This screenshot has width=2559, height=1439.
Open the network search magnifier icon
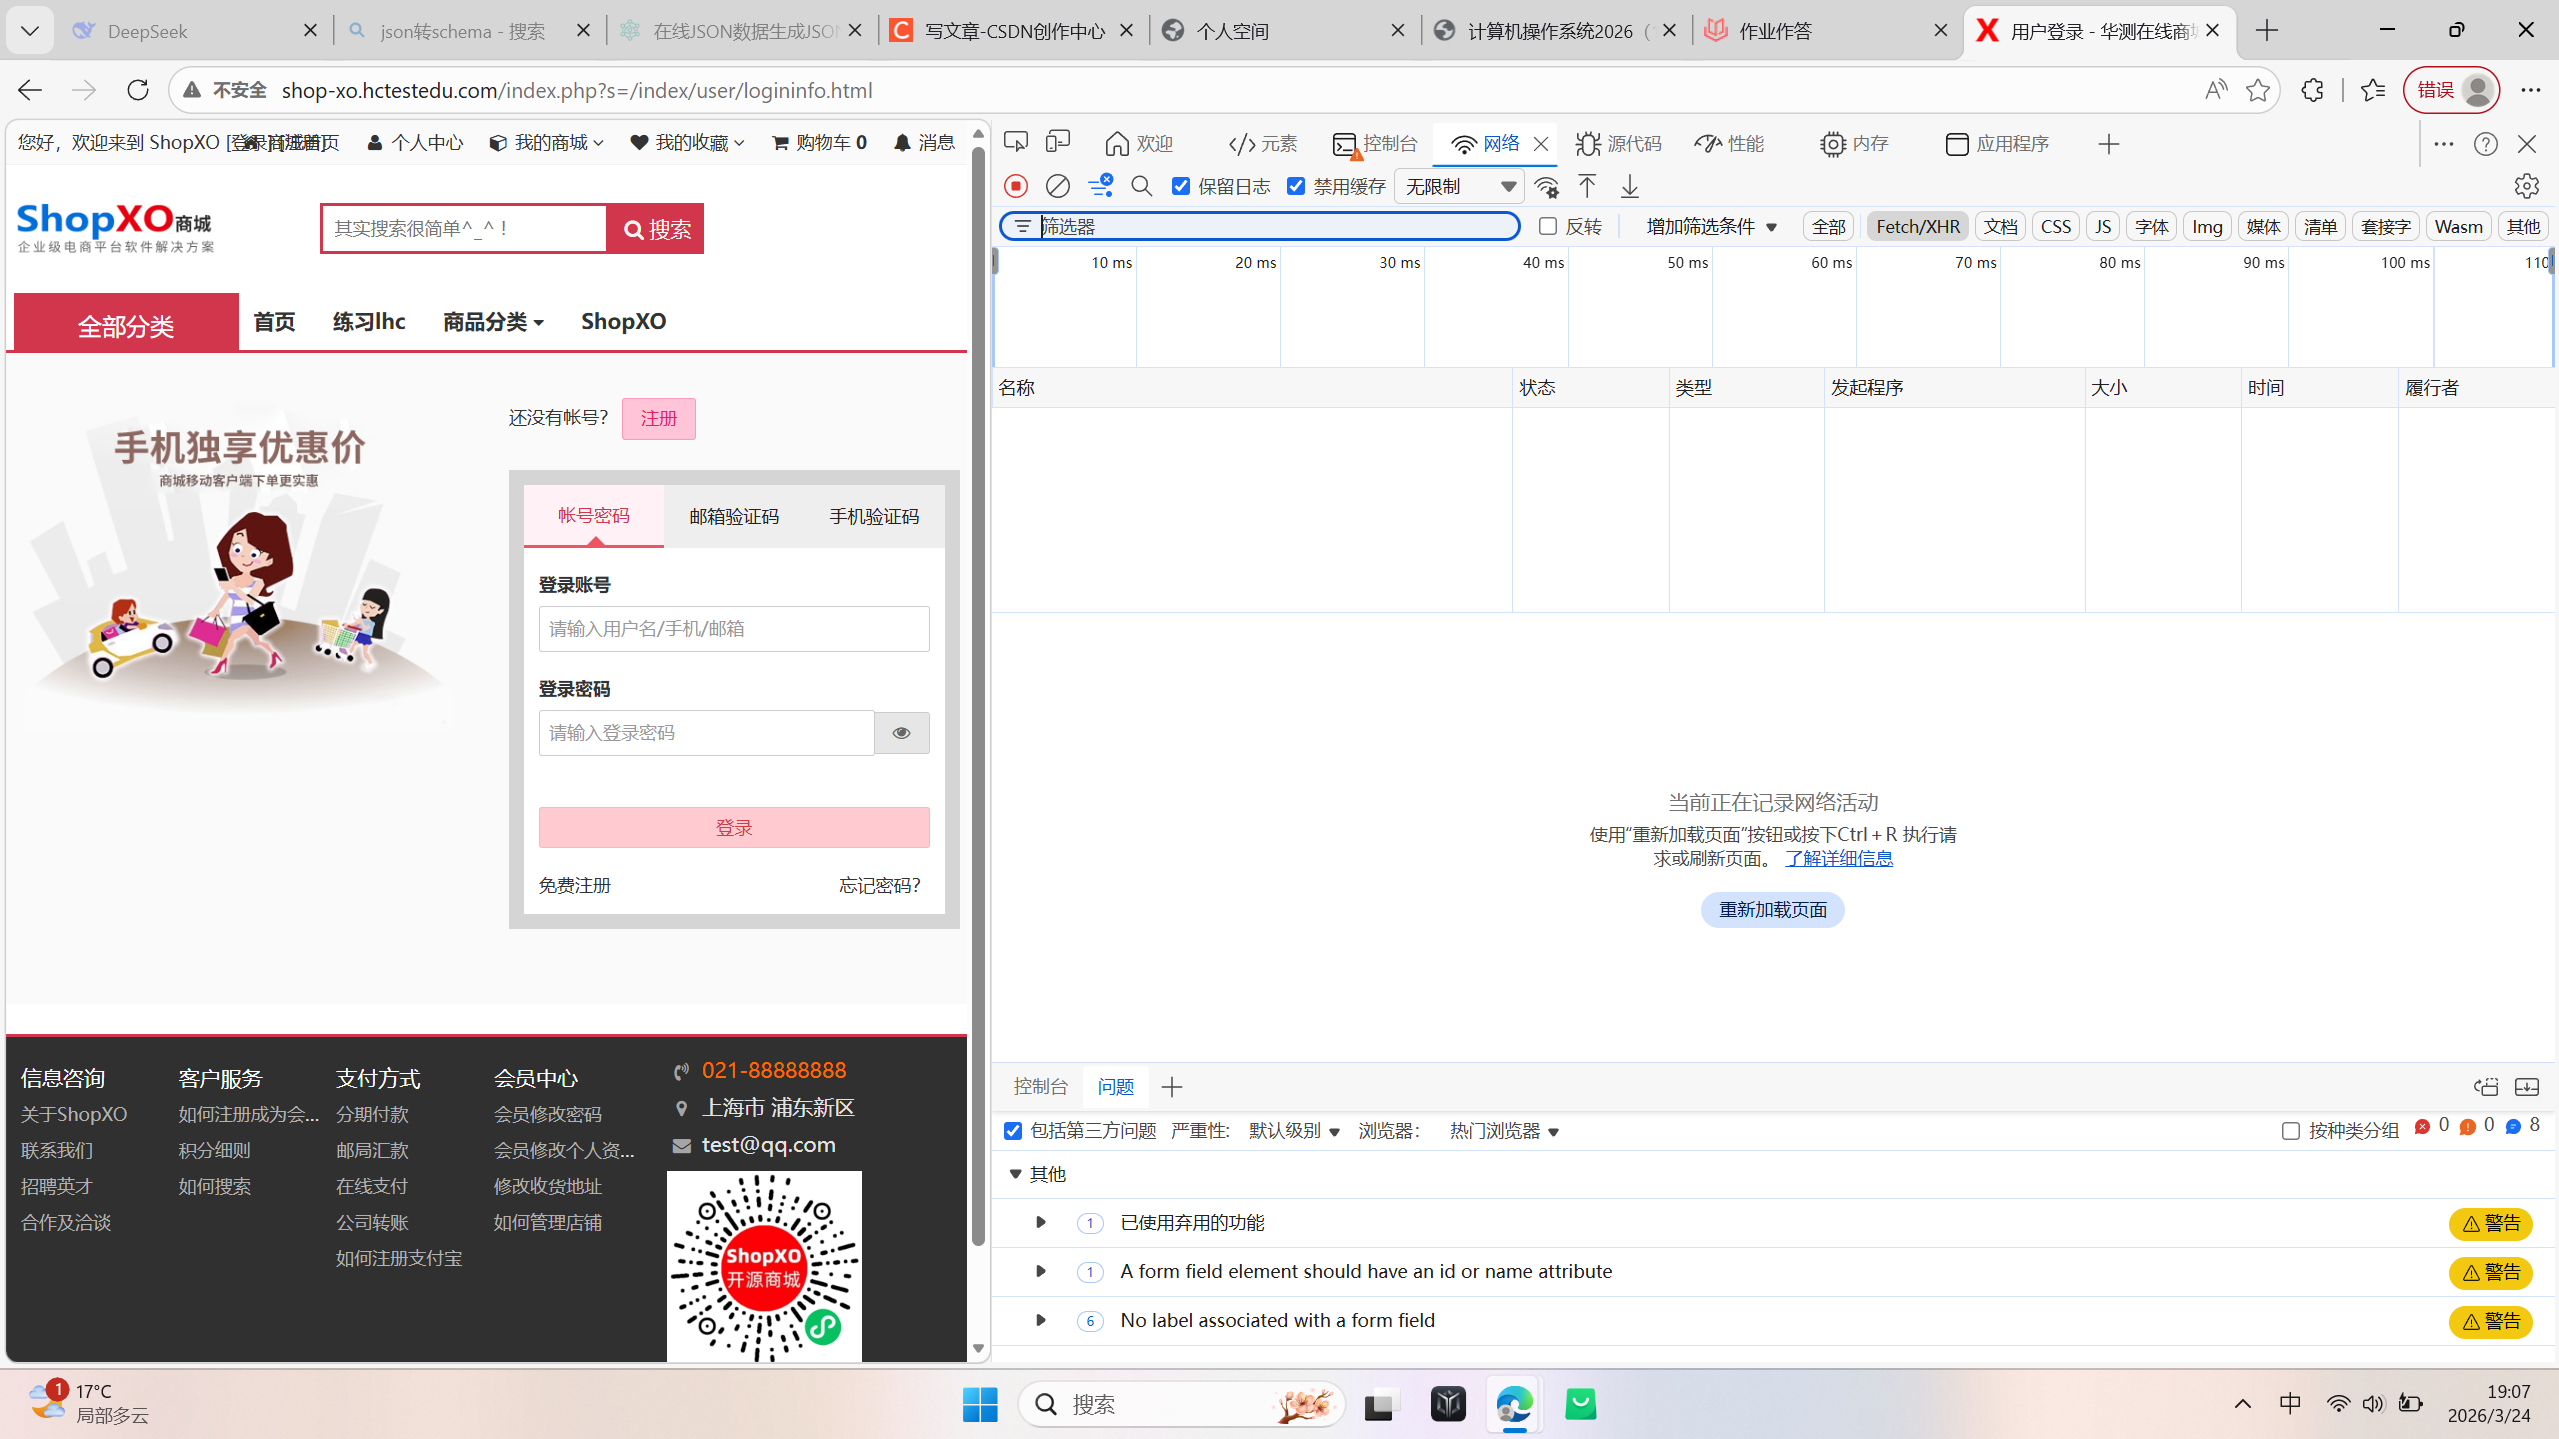point(1141,186)
